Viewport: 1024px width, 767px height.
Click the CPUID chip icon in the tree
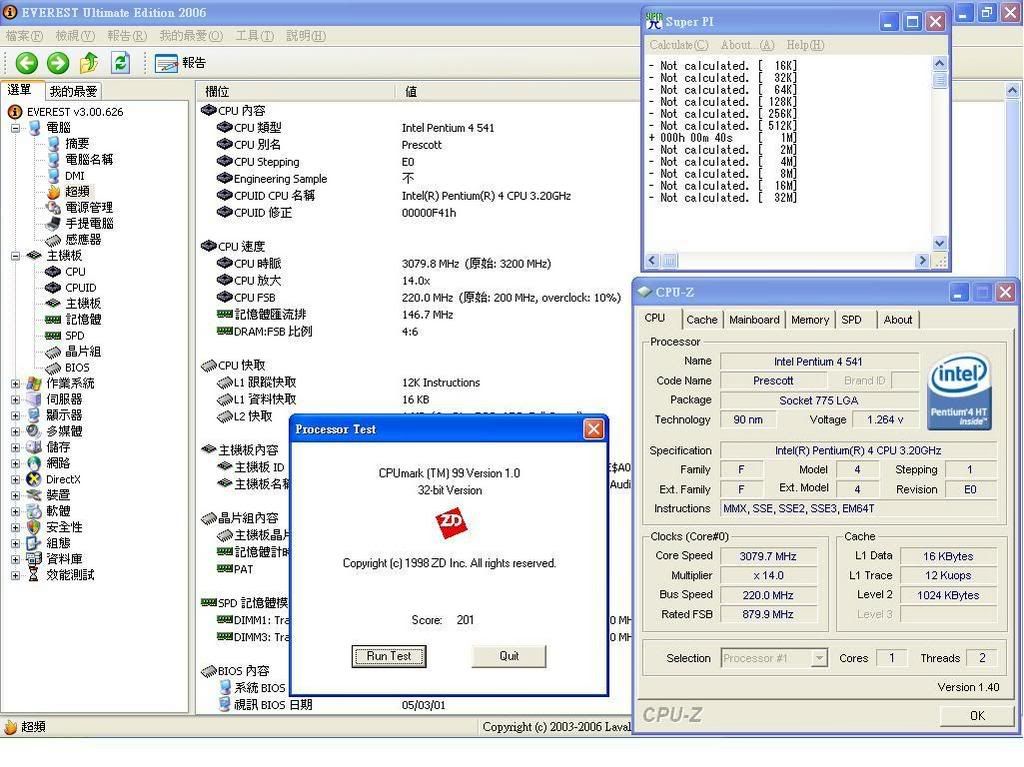coord(53,287)
